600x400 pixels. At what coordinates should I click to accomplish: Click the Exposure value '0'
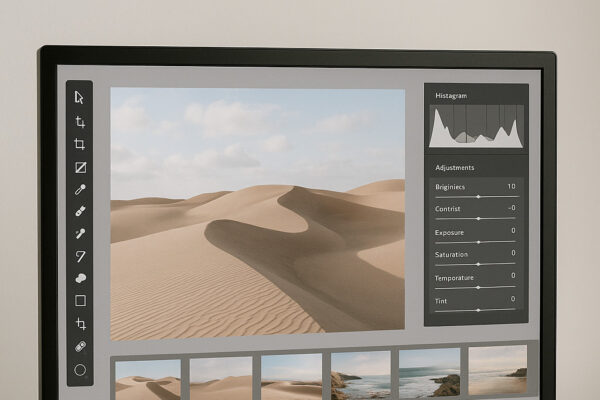pos(513,230)
